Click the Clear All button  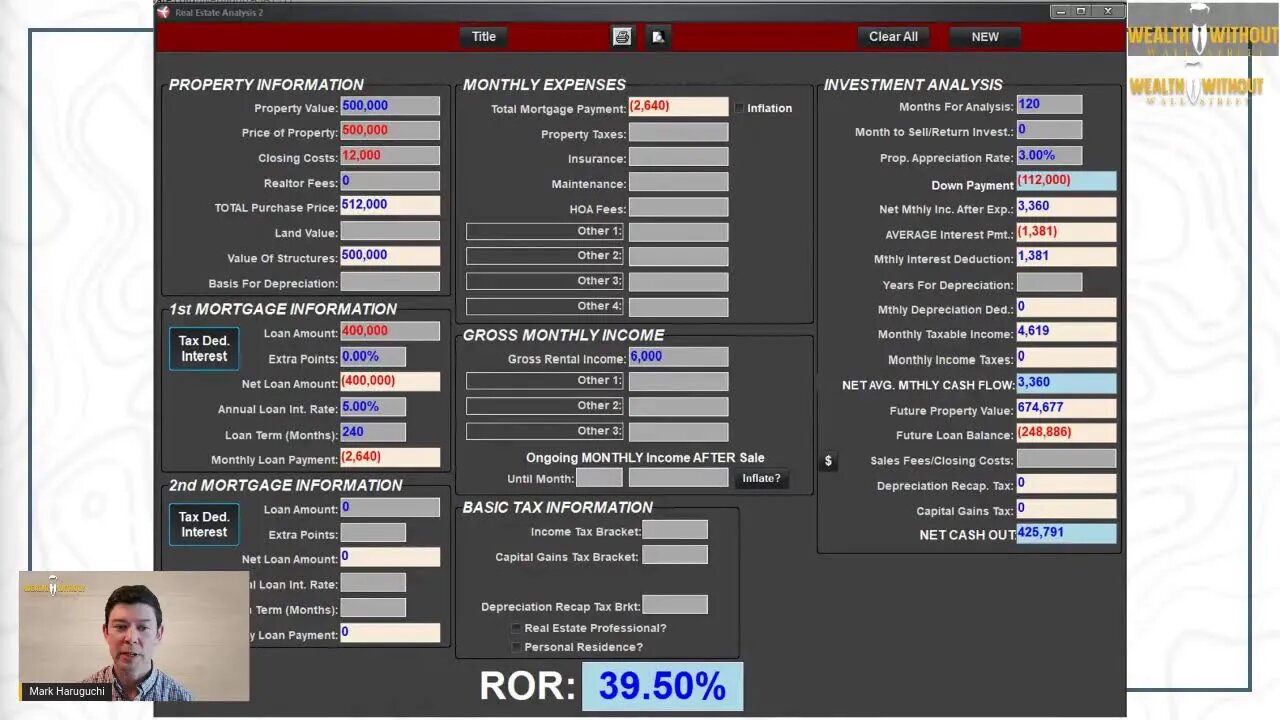(893, 37)
